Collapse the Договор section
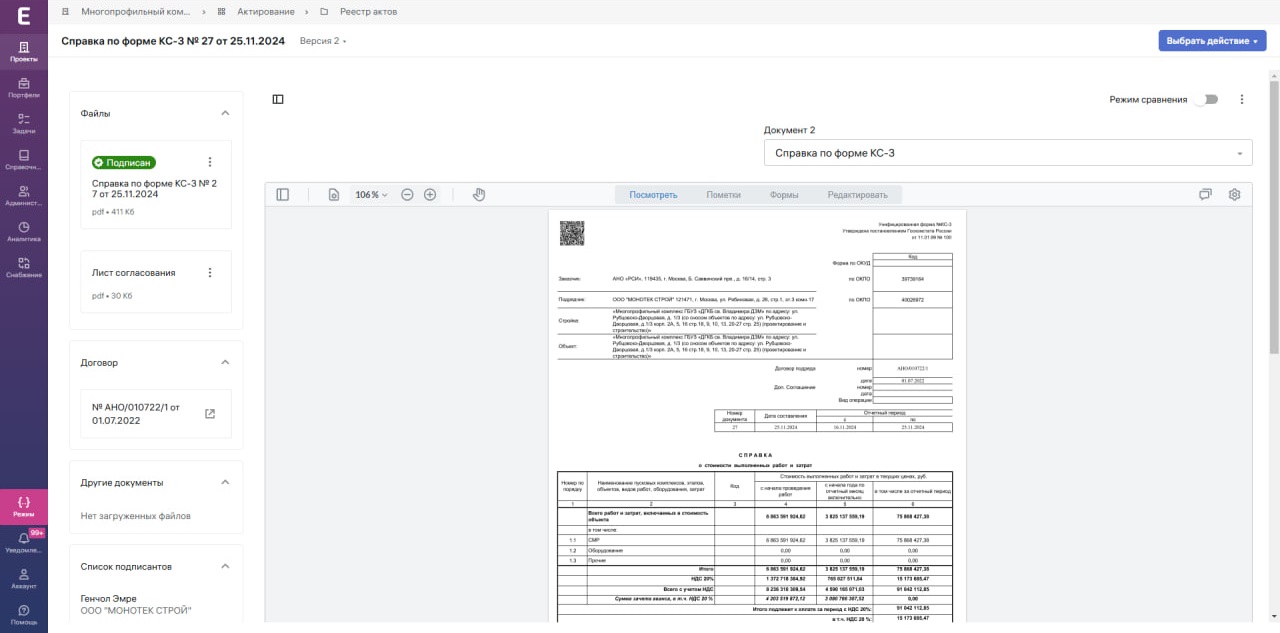The width and height of the screenshot is (1280, 633). click(x=225, y=362)
